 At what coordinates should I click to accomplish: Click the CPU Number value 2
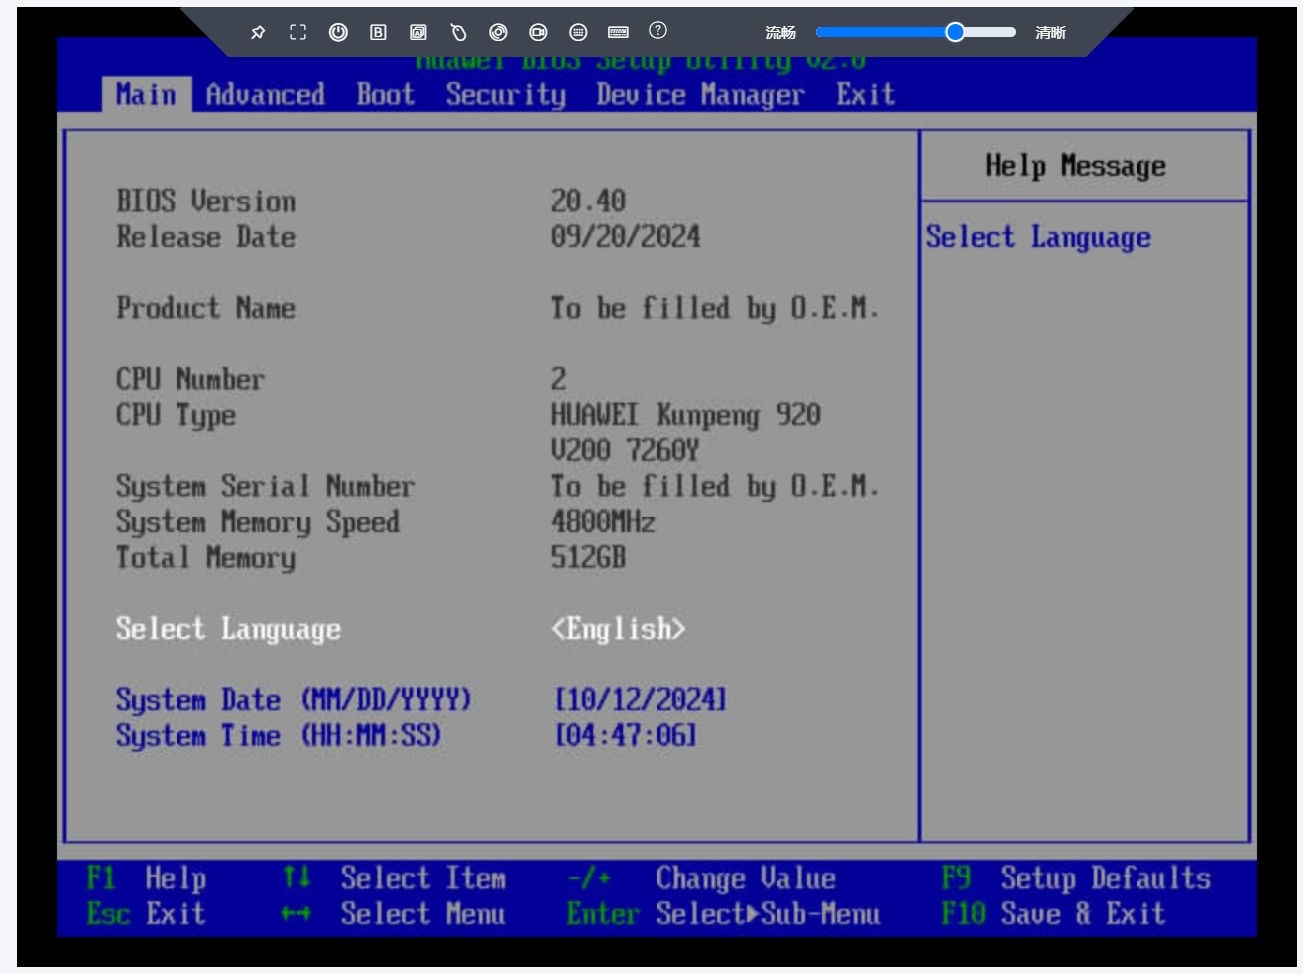click(x=559, y=379)
